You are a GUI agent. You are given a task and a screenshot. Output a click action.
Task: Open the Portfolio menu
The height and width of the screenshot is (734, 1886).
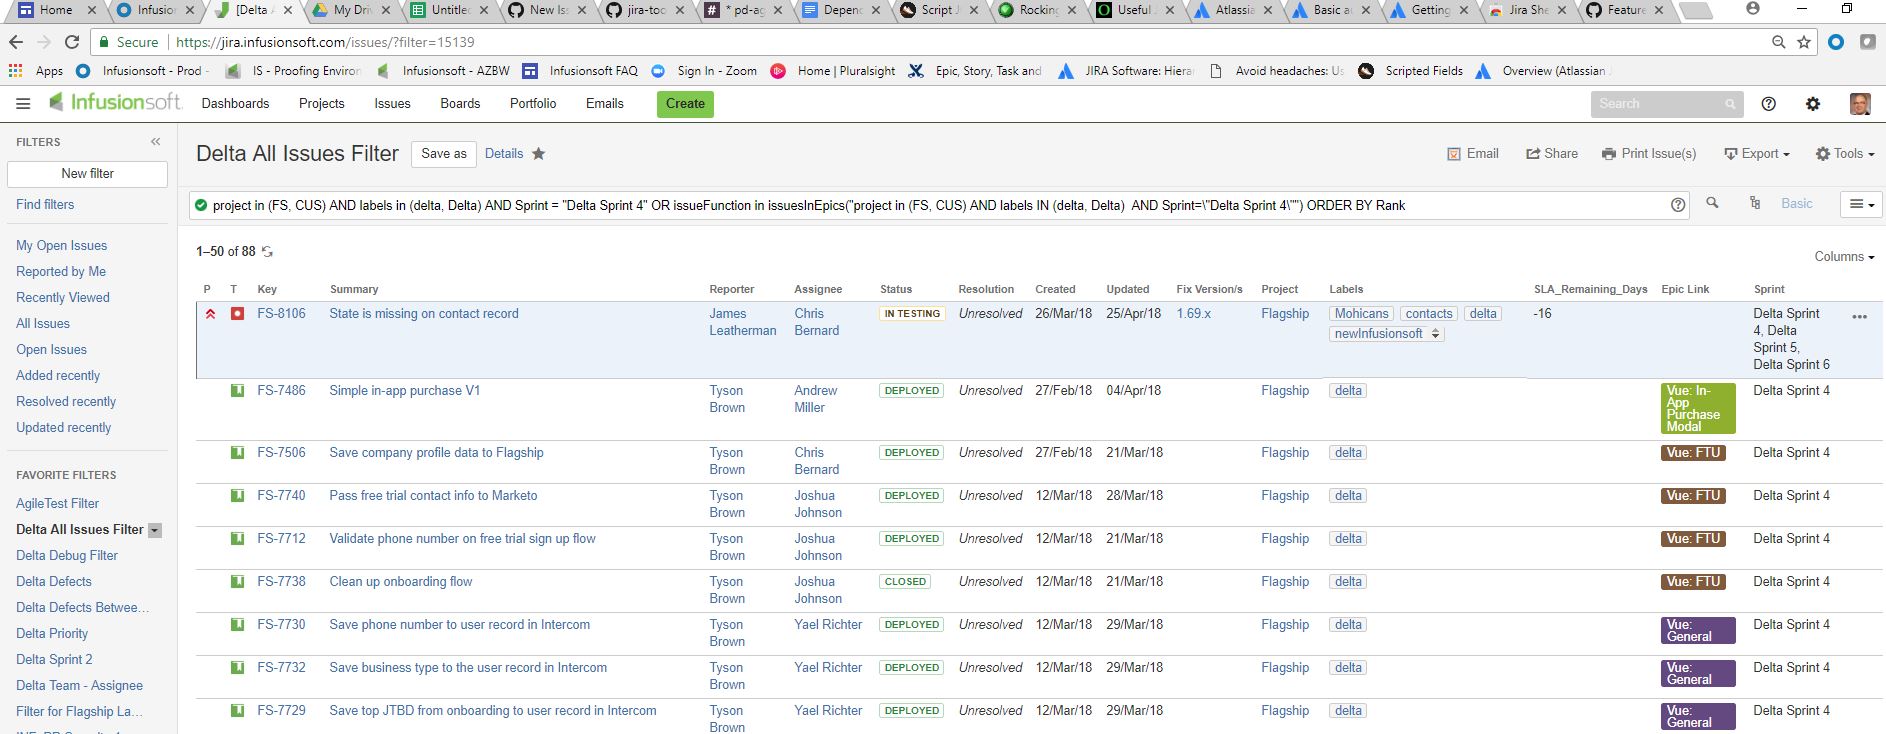tap(533, 104)
